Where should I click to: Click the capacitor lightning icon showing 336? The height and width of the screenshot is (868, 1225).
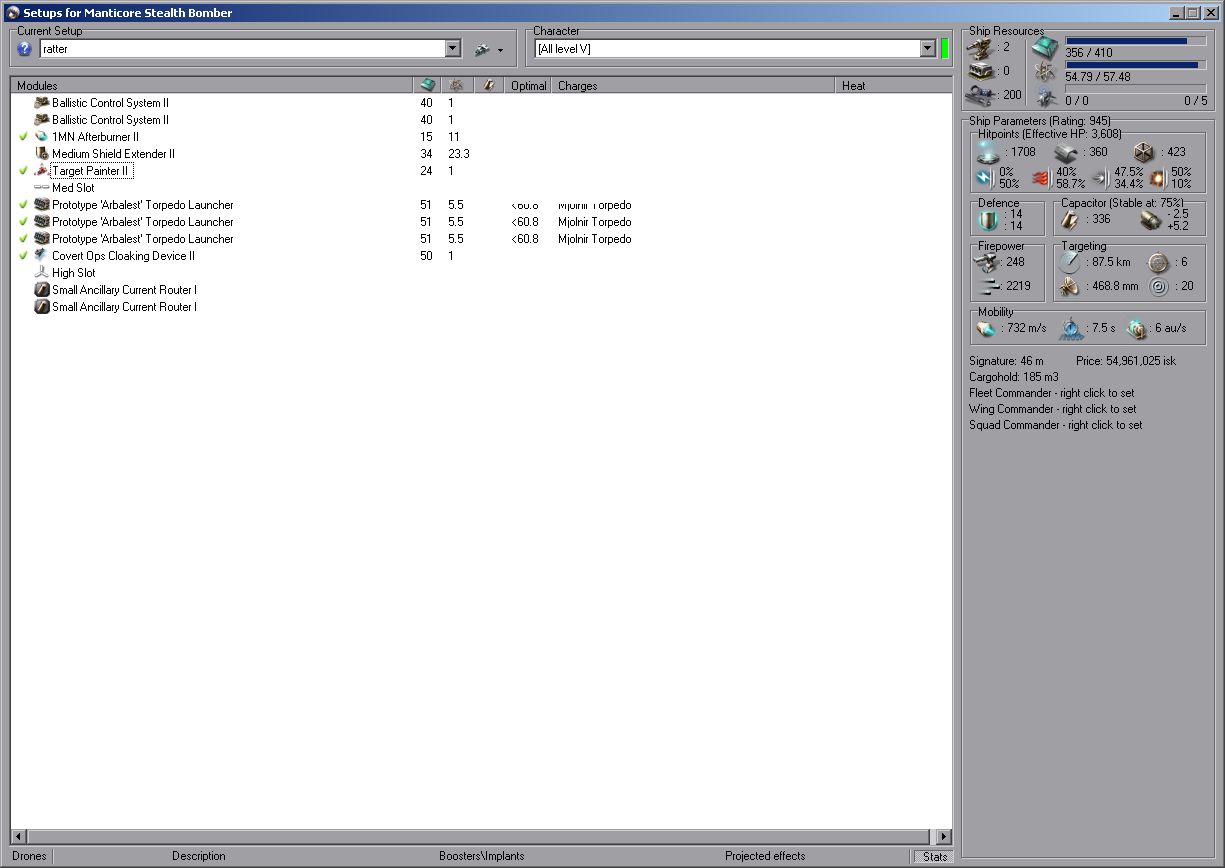point(1070,220)
